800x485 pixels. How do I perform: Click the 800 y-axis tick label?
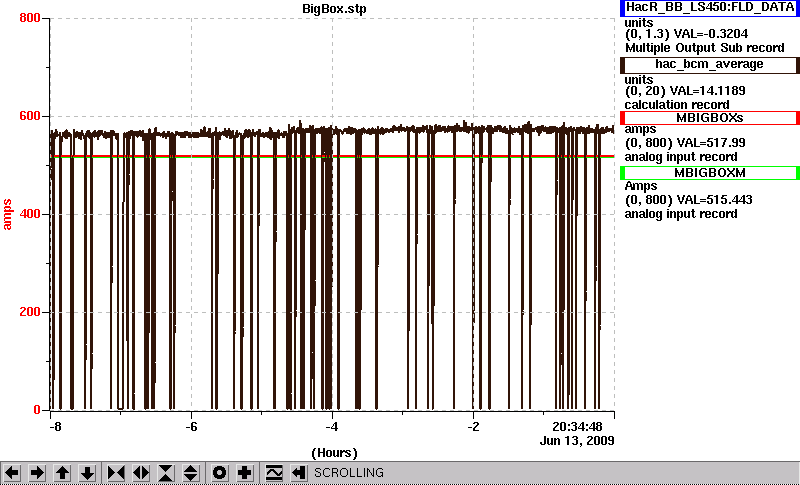pyautogui.click(x=30, y=18)
